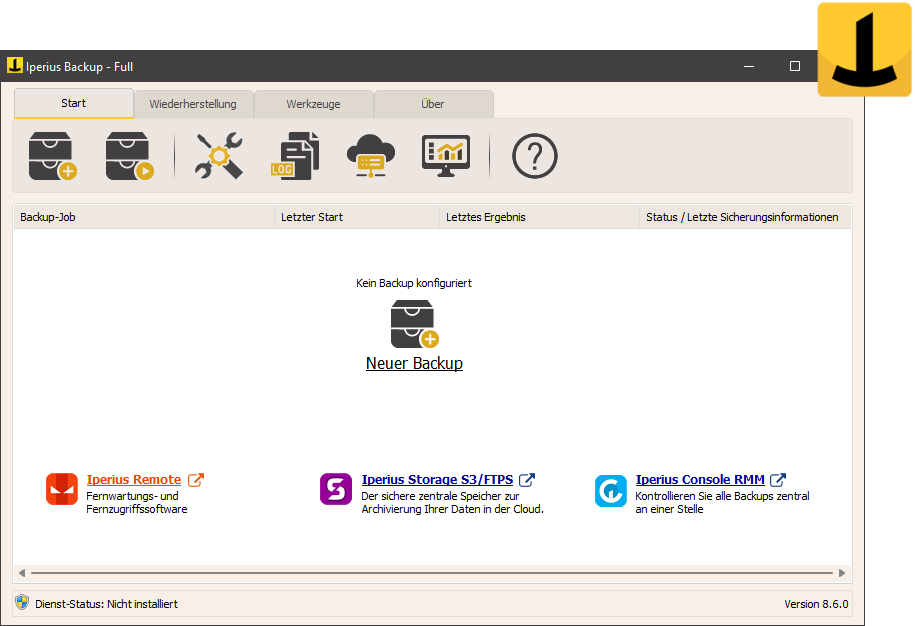Click external link icon beside Iperius Console RMM

pyautogui.click(x=778, y=480)
